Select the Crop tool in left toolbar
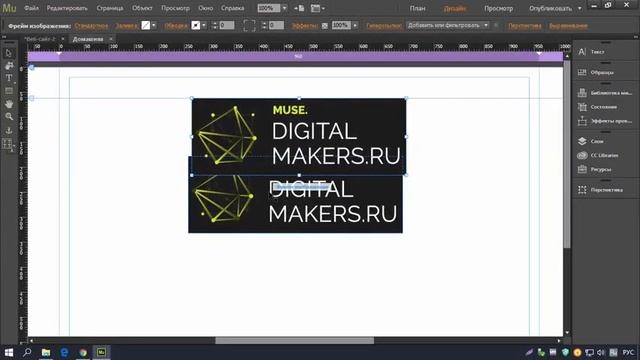The width and height of the screenshot is (640, 360). 9,66
